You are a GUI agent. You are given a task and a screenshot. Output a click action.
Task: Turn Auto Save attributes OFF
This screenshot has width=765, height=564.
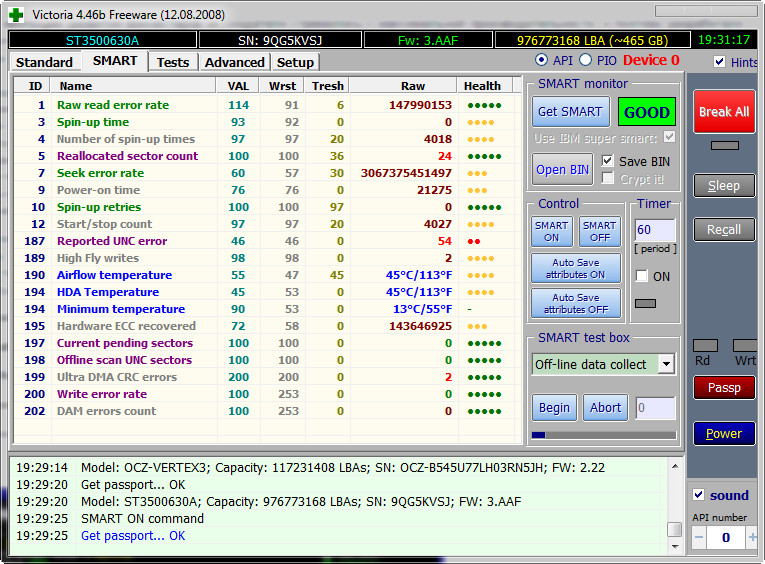(575, 303)
